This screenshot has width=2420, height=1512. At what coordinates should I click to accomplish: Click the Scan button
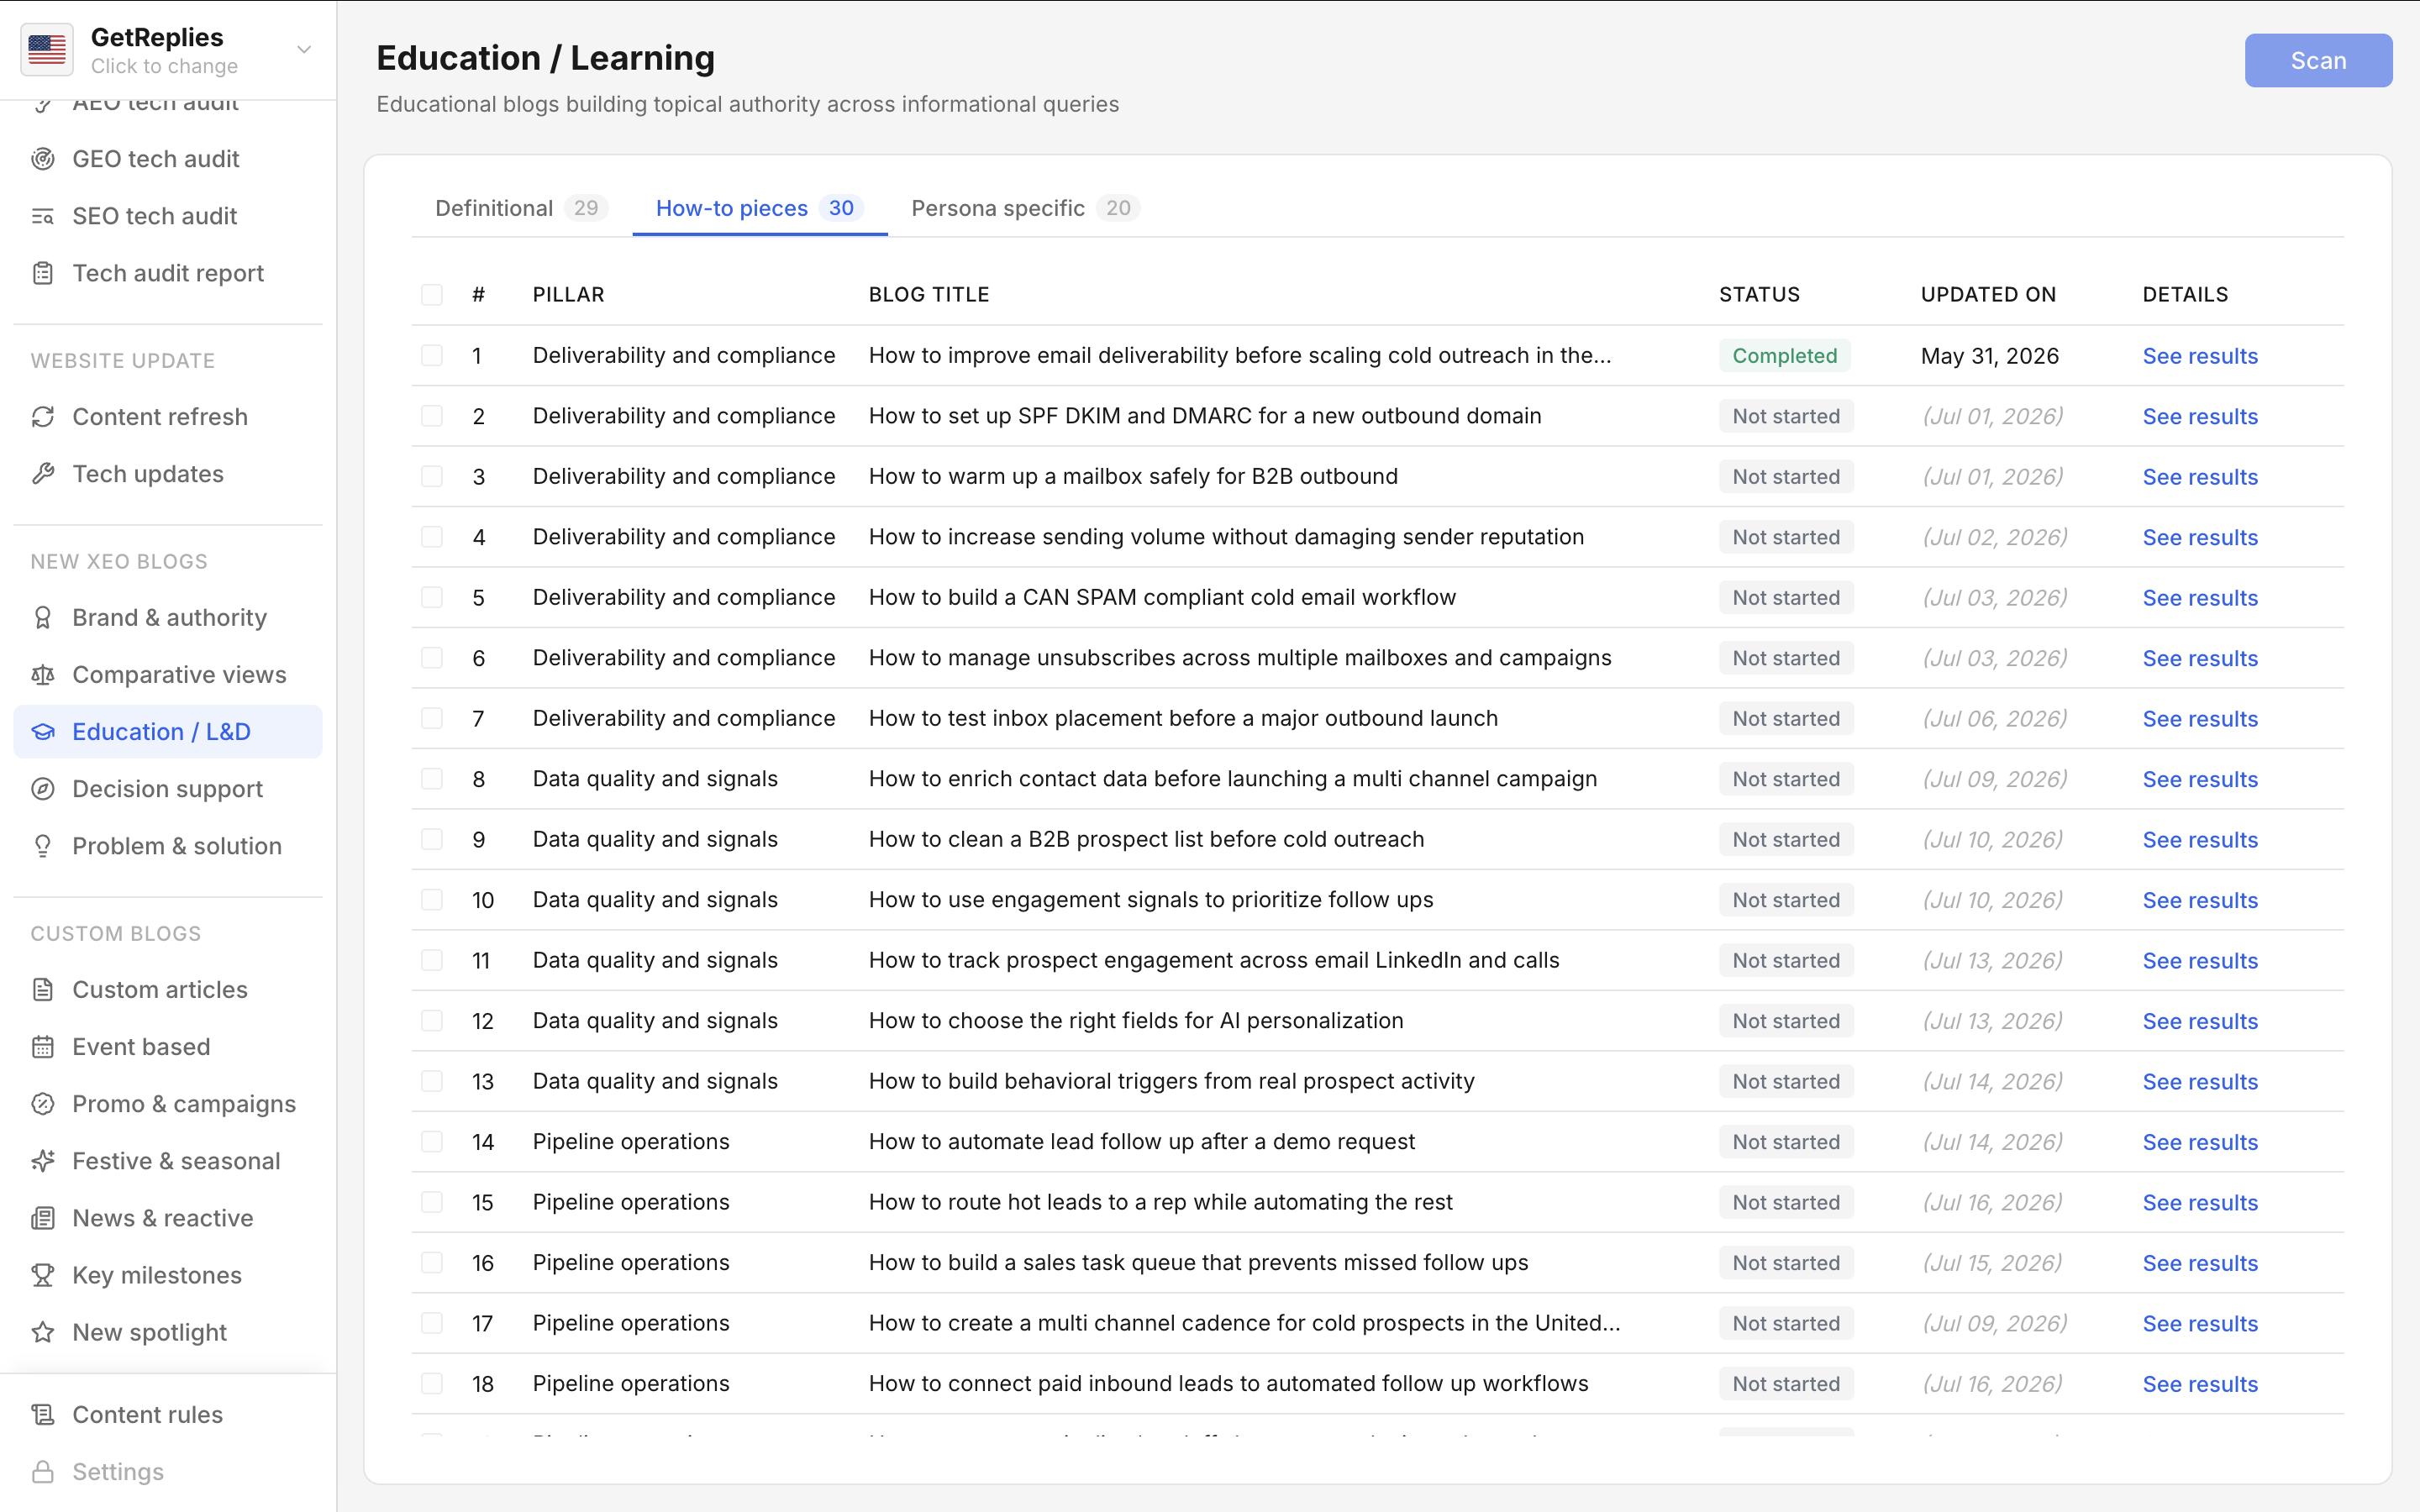pos(2318,61)
